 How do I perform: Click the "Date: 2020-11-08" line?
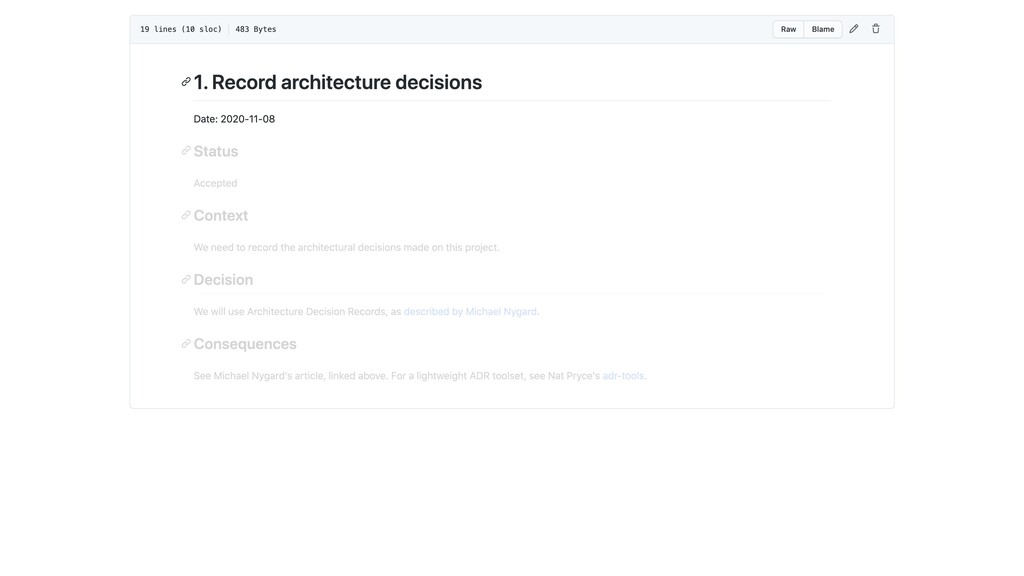tap(234, 119)
